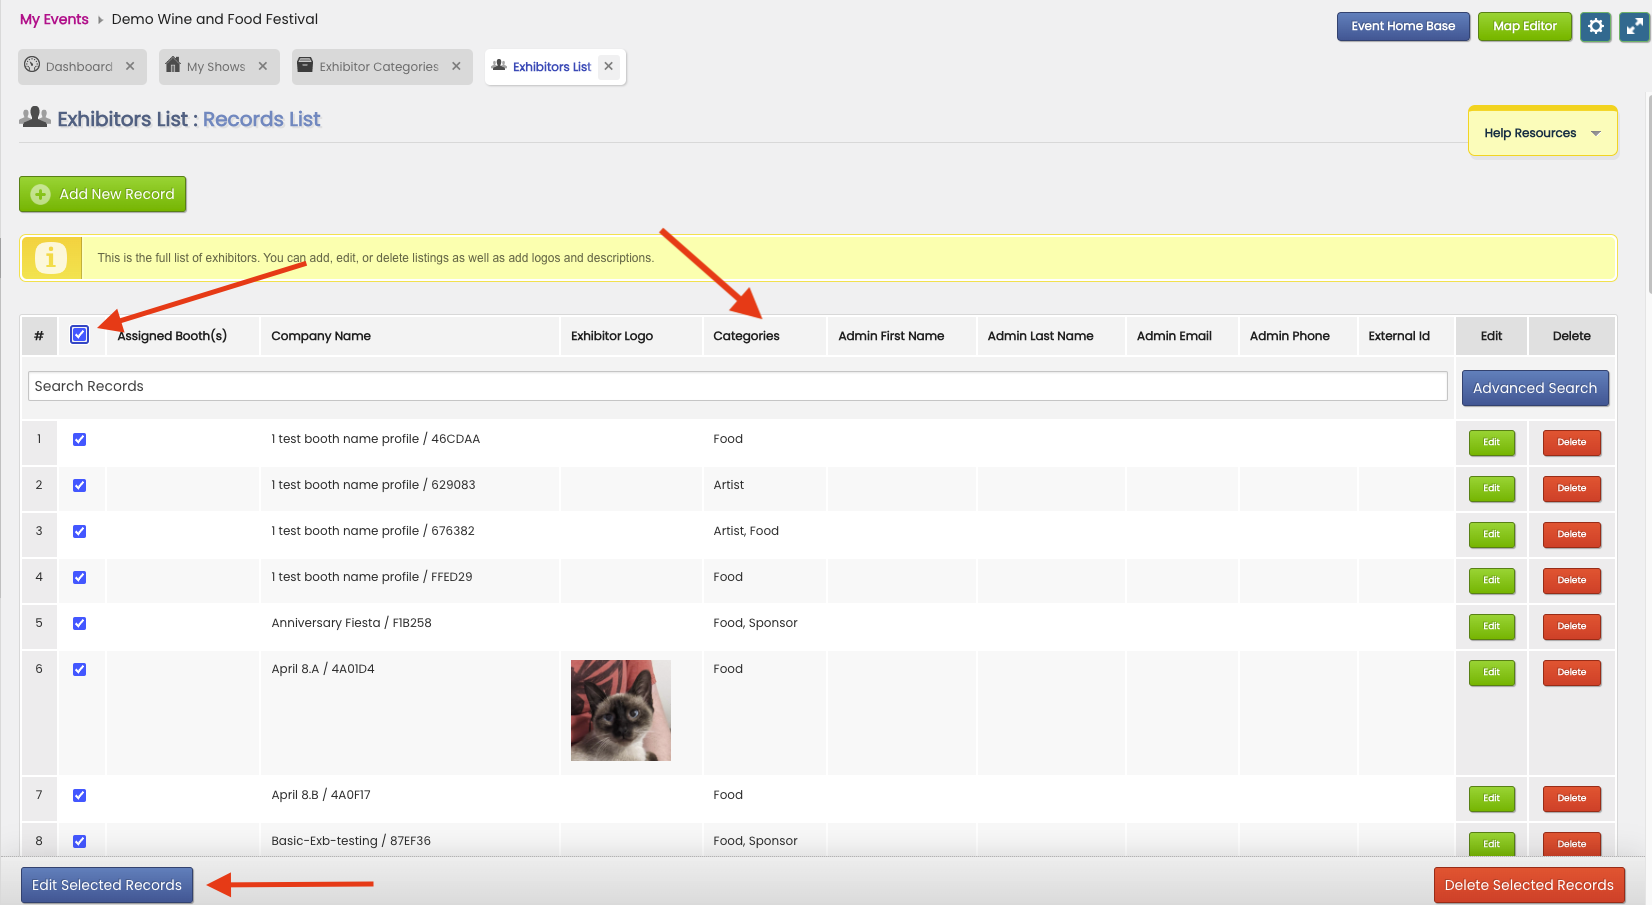Edit the 629083 record
This screenshot has height=905, width=1652.
[1491, 488]
